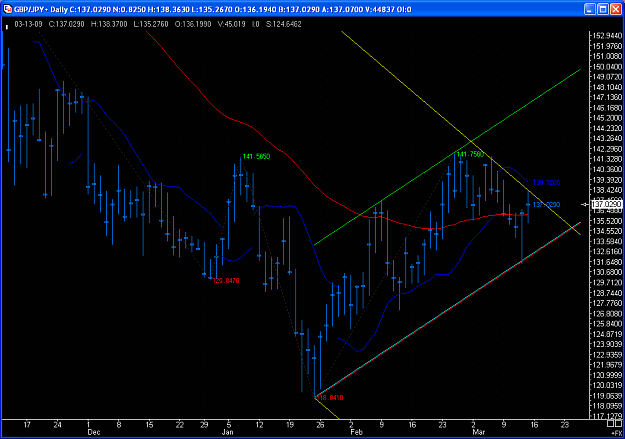
Task: Minimize the GBP/JPY chart window
Action: (590, 9)
